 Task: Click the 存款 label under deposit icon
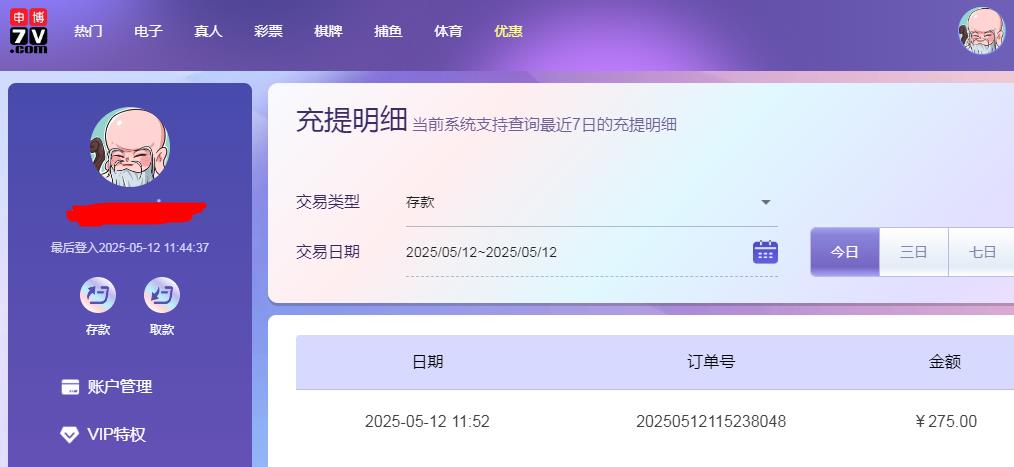98,329
